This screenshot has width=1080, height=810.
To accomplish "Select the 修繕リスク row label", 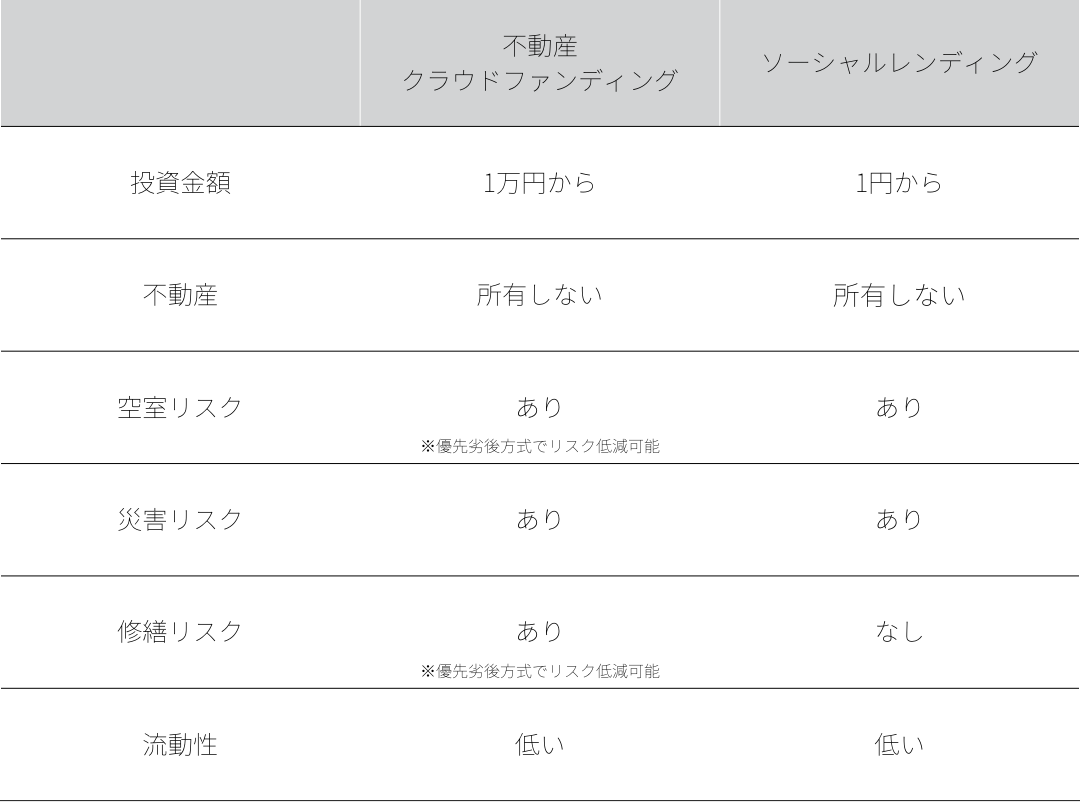I will point(180,632).
